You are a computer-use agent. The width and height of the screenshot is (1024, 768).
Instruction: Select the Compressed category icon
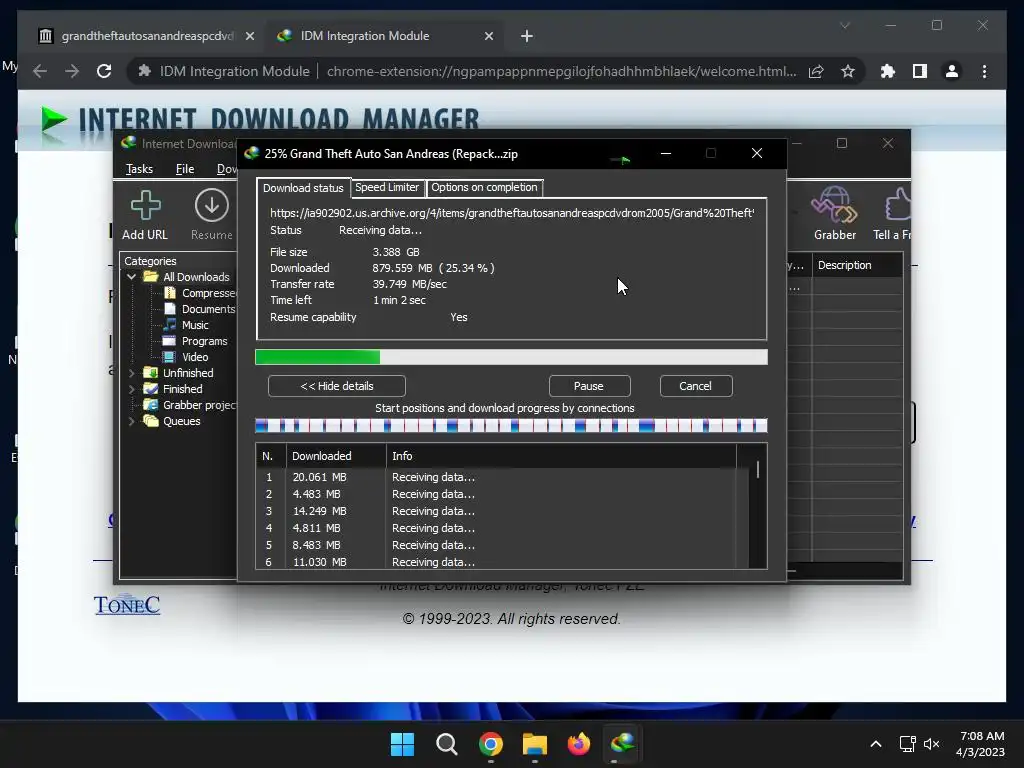pyautogui.click(x=170, y=293)
